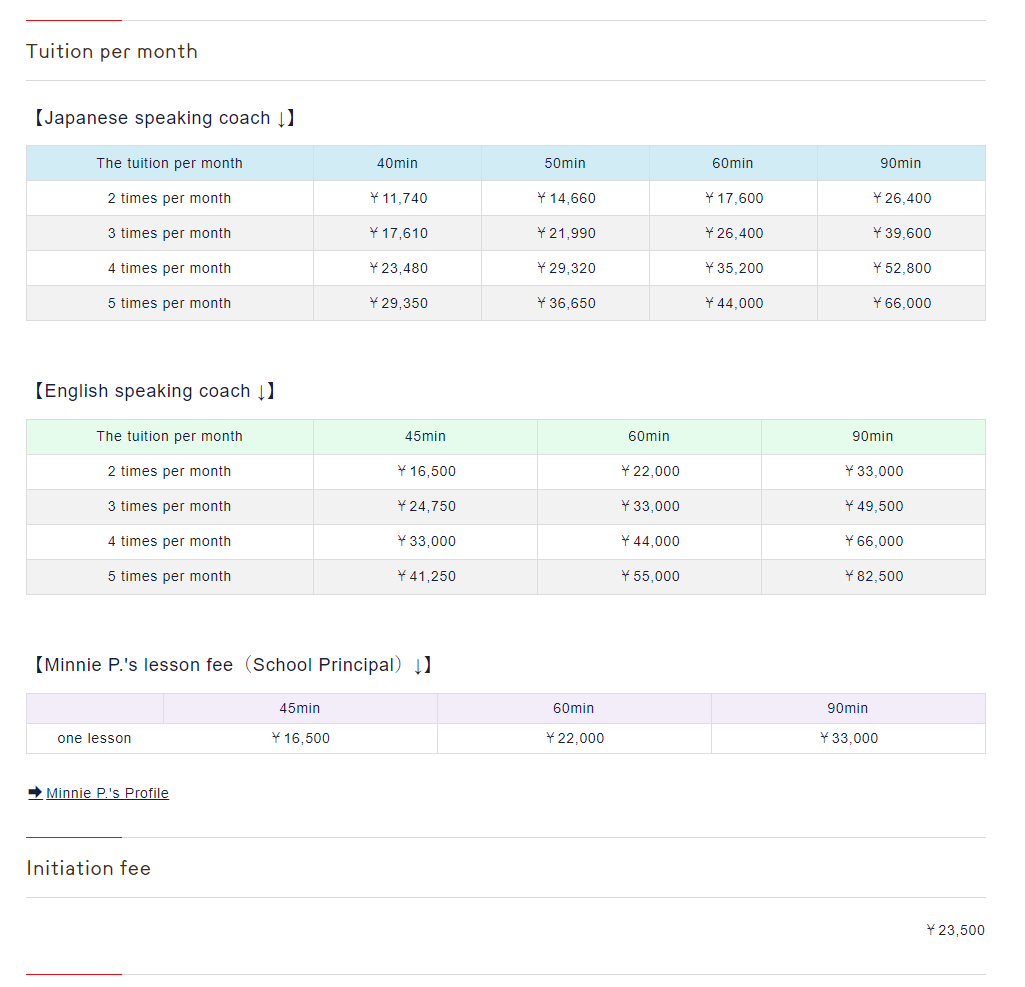The image size is (1025, 987).
Task: Click '3 times per month' in English coach table
Action: (169, 507)
